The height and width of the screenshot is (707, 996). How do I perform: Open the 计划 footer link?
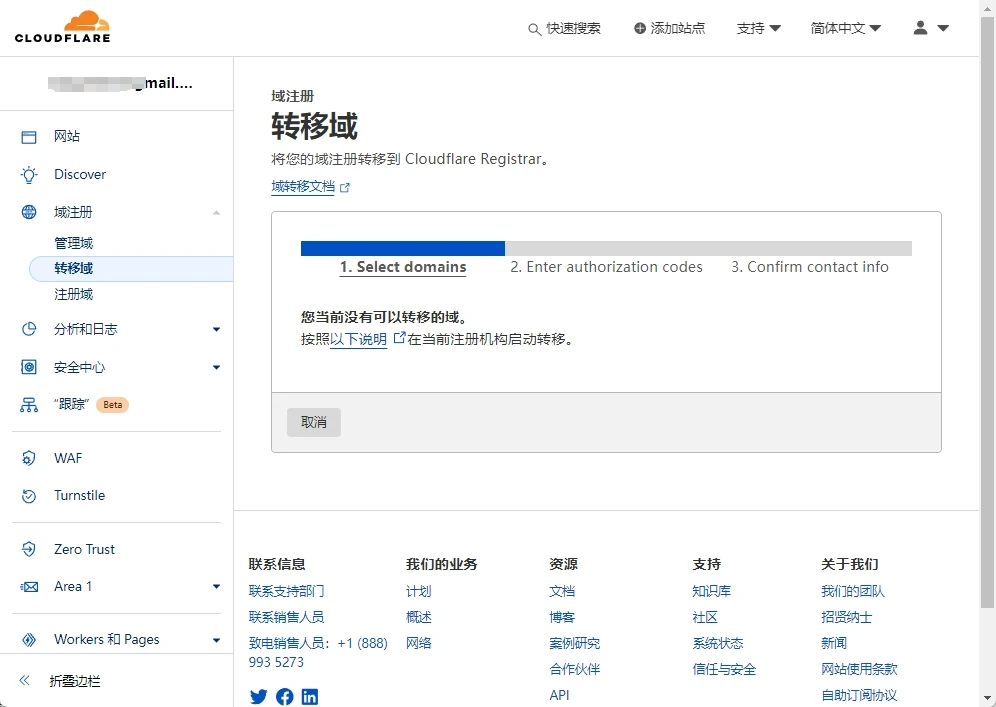pyautogui.click(x=419, y=591)
